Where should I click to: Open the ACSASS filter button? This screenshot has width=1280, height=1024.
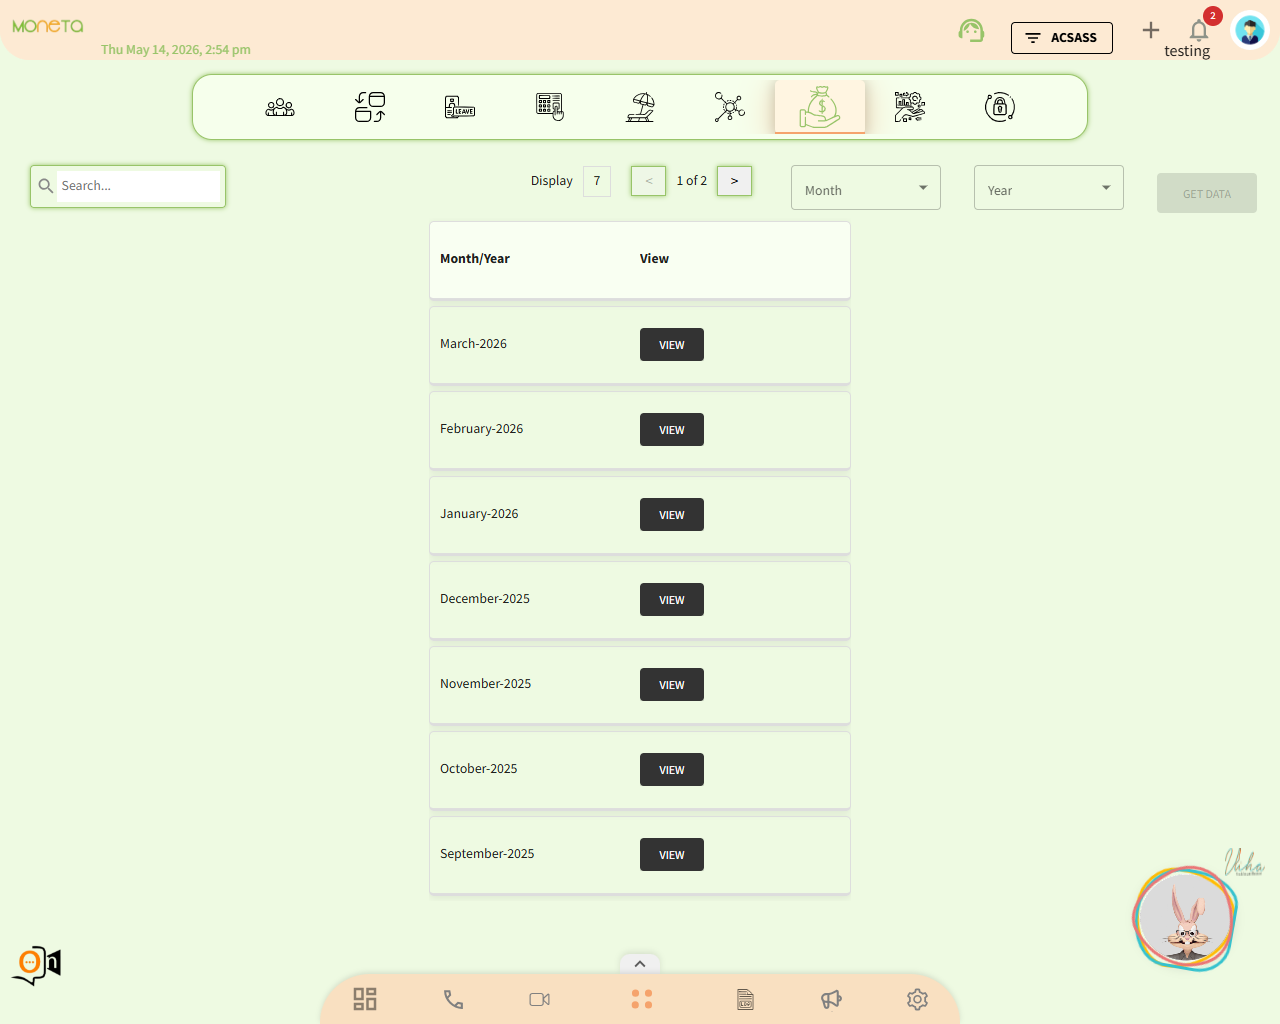click(1062, 38)
